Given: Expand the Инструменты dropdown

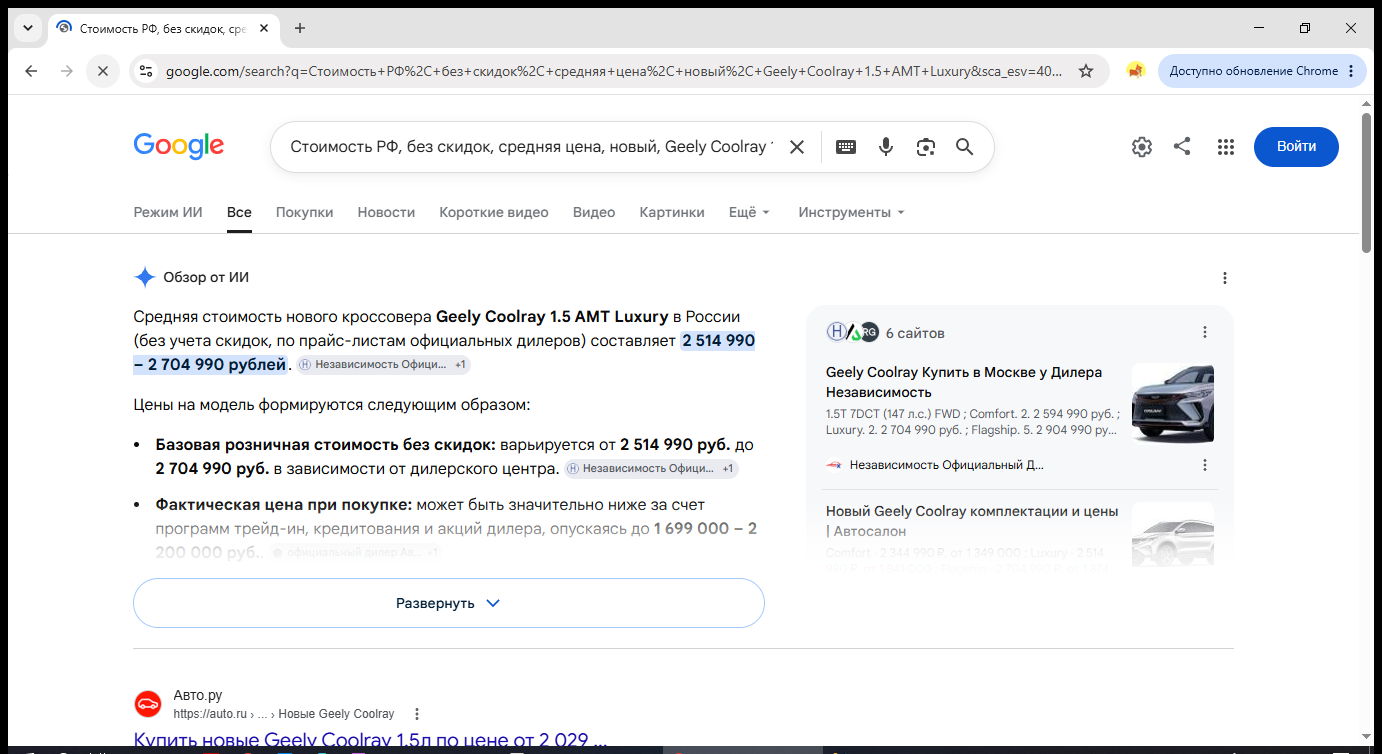Looking at the screenshot, I should 851,212.
